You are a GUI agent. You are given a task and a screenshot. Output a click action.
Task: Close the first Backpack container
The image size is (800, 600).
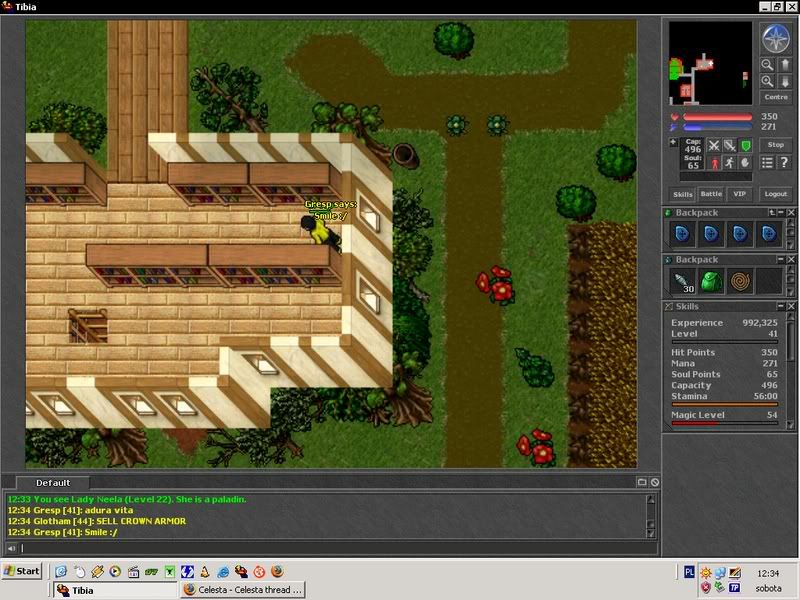tap(791, 213)
